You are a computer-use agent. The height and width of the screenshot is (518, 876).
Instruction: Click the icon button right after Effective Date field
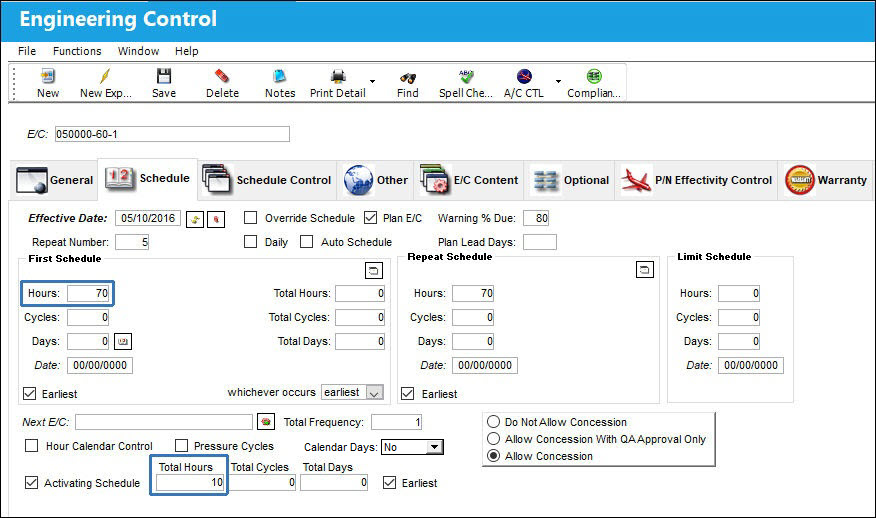[x=194, y=219]
